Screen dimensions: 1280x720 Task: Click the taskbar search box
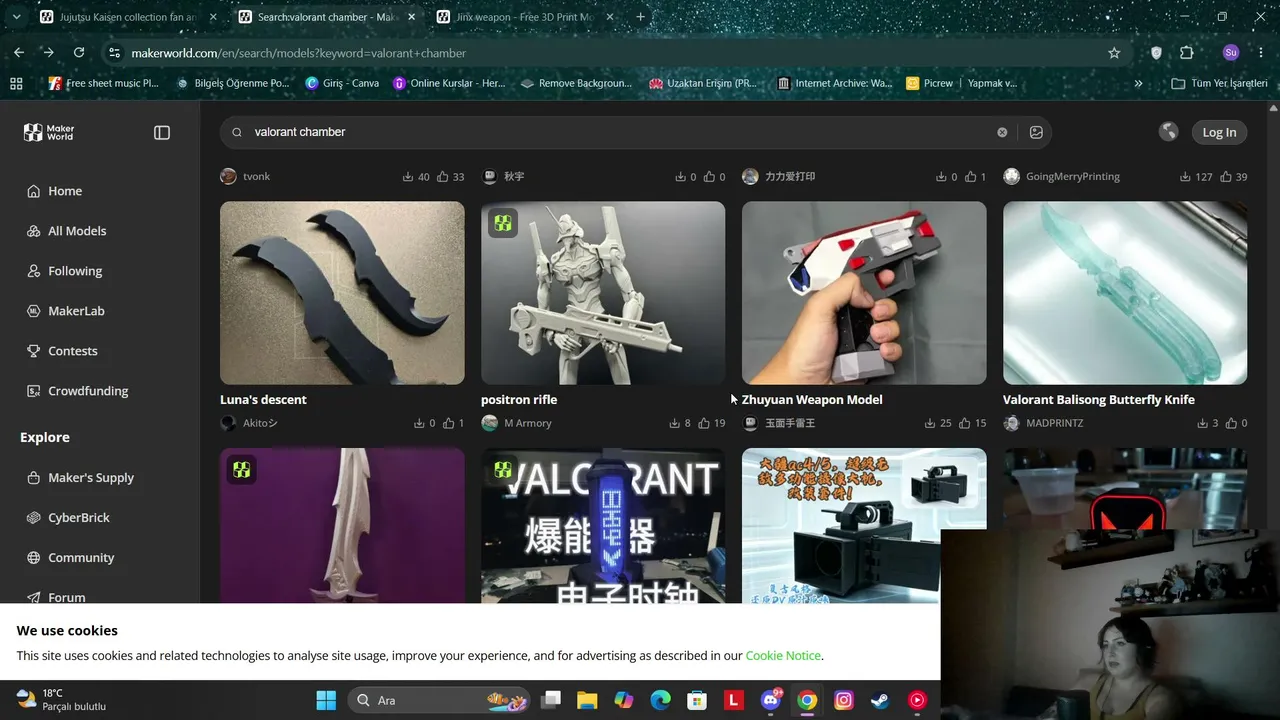[x=440, y=700]
